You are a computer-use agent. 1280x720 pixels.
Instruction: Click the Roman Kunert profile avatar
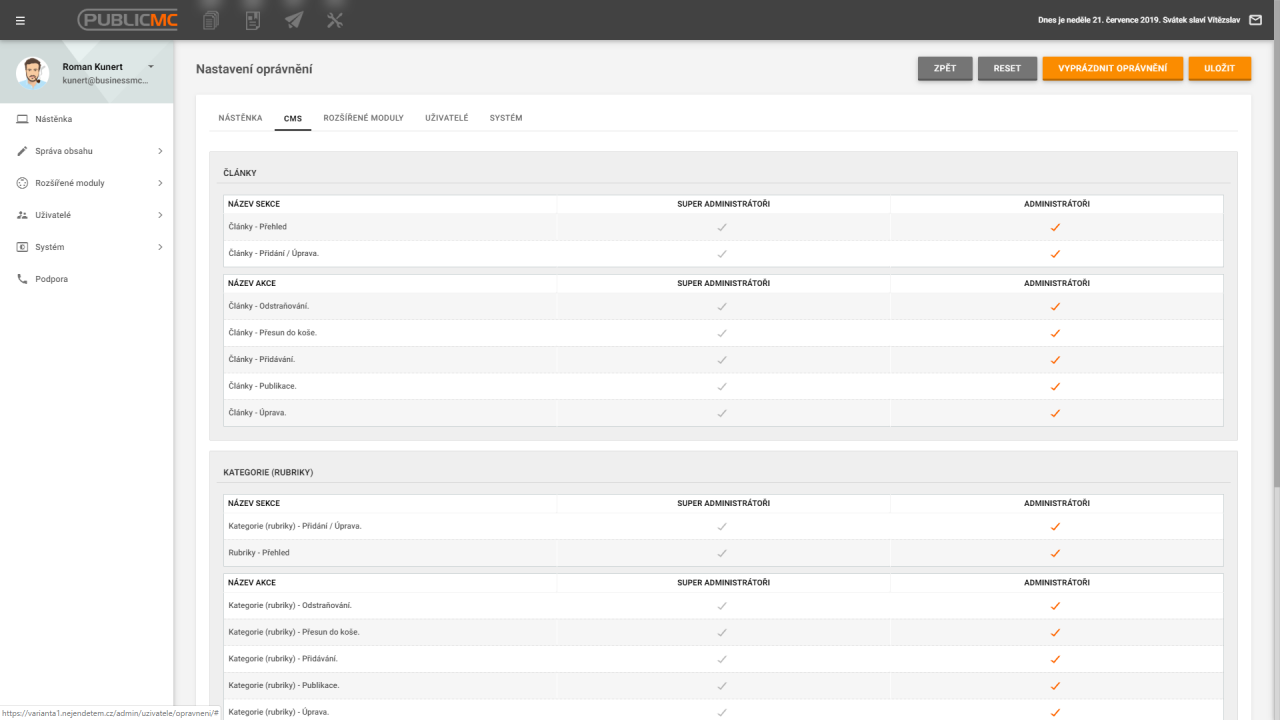[33, 73]
